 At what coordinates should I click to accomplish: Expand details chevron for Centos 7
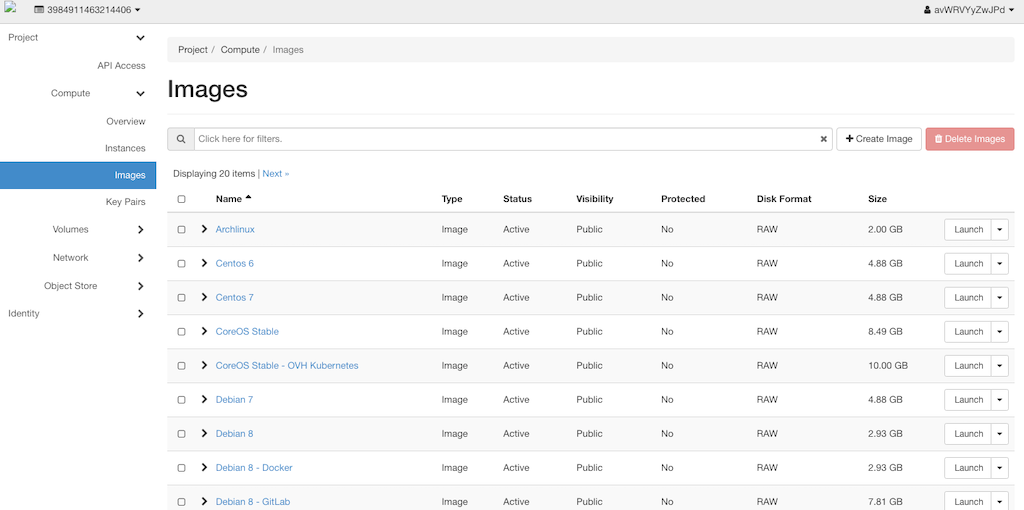coord(204,297)
